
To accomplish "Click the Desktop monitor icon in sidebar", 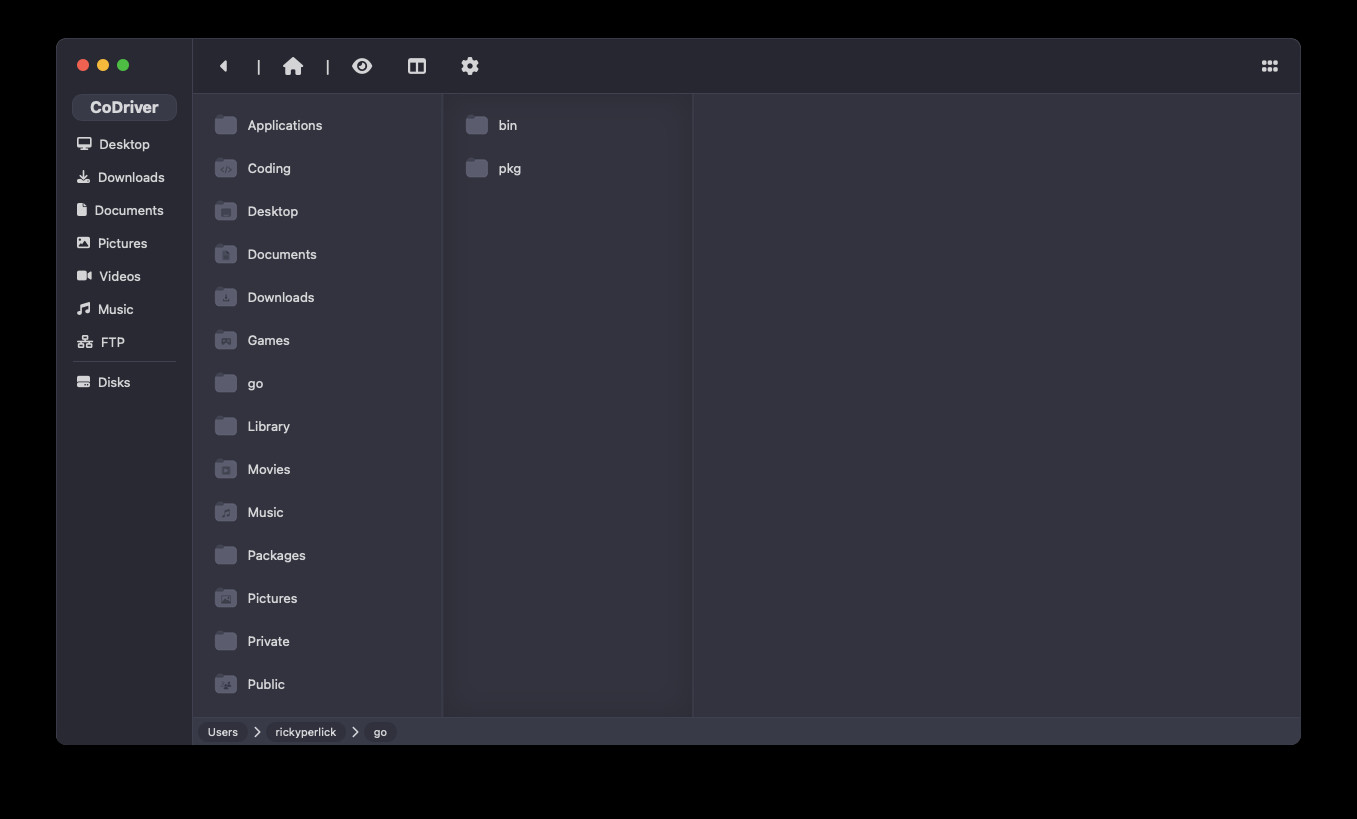I will pyautogui.click(x=84, y=144).
